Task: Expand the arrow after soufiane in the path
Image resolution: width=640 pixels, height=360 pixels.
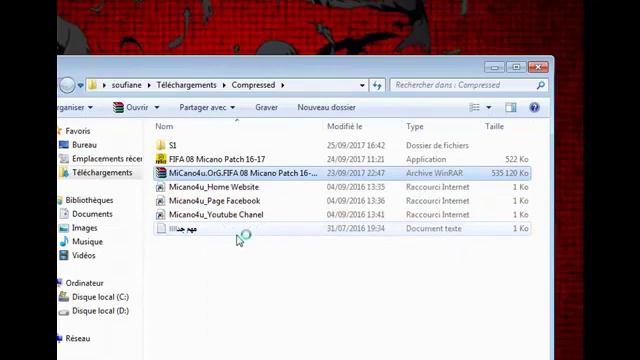Action: tap(149, 85)
